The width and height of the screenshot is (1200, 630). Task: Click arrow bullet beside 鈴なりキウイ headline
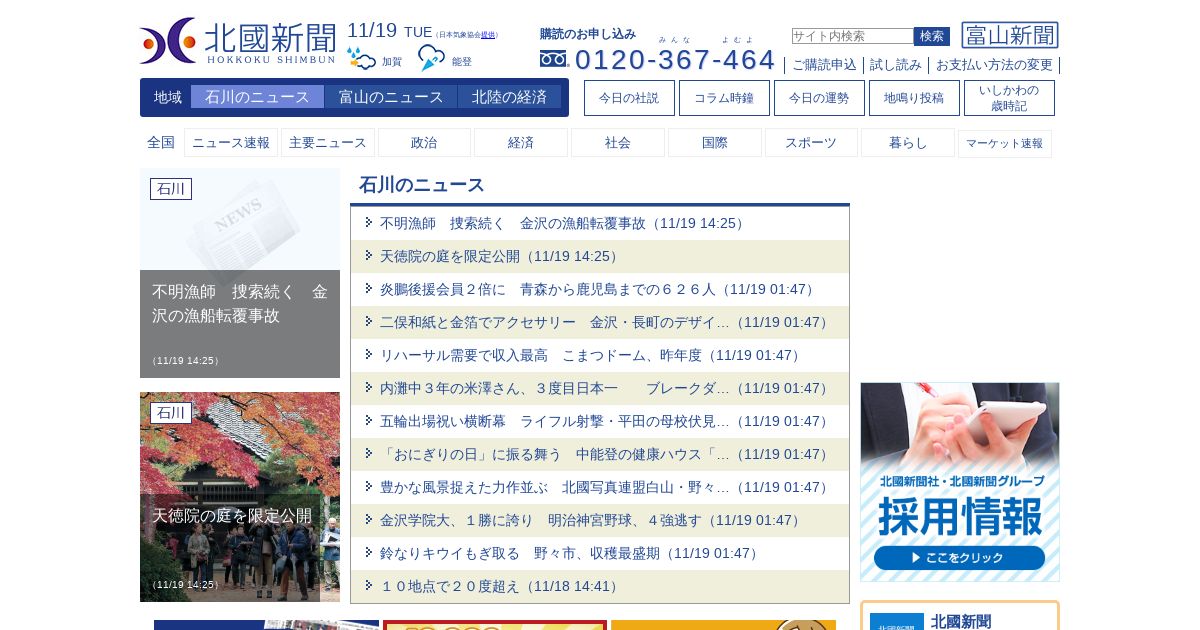click(369, 552)
